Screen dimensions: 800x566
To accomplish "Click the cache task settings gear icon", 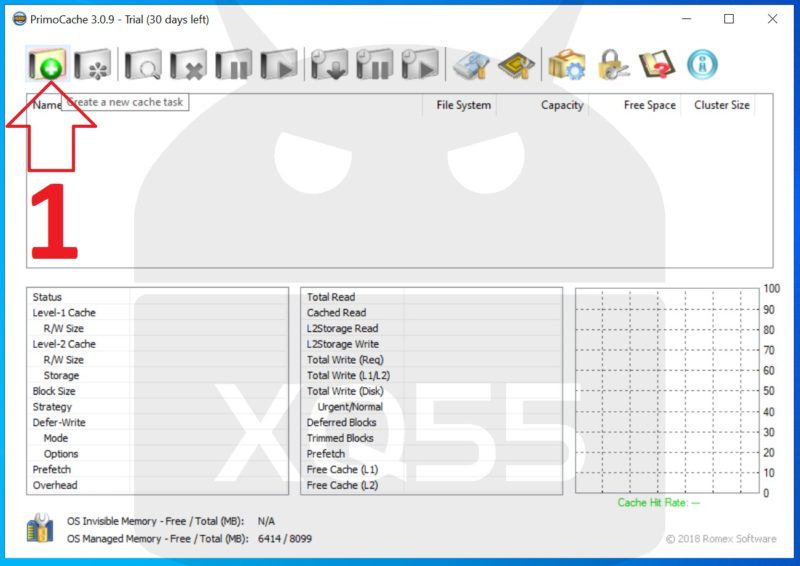I will (93, 66).
